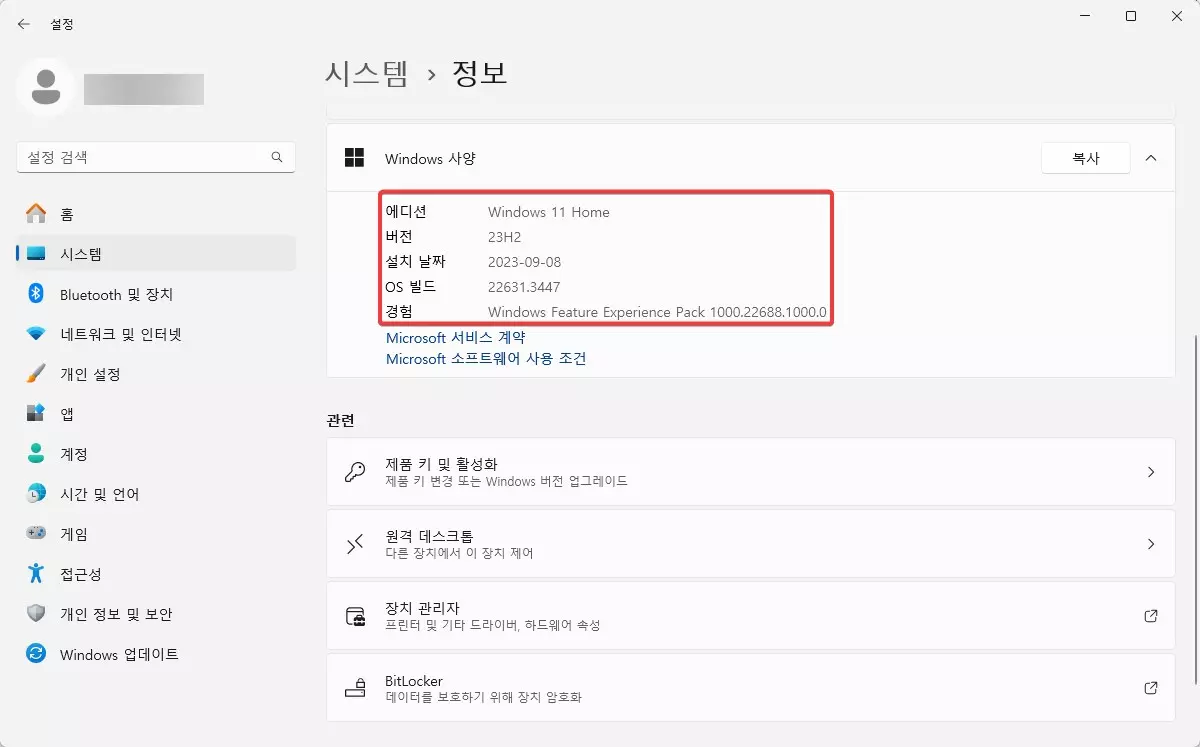Click 시스템 in the breadcrumb header
Screen dimensions: 1200x747
click(x=367, y=73)
